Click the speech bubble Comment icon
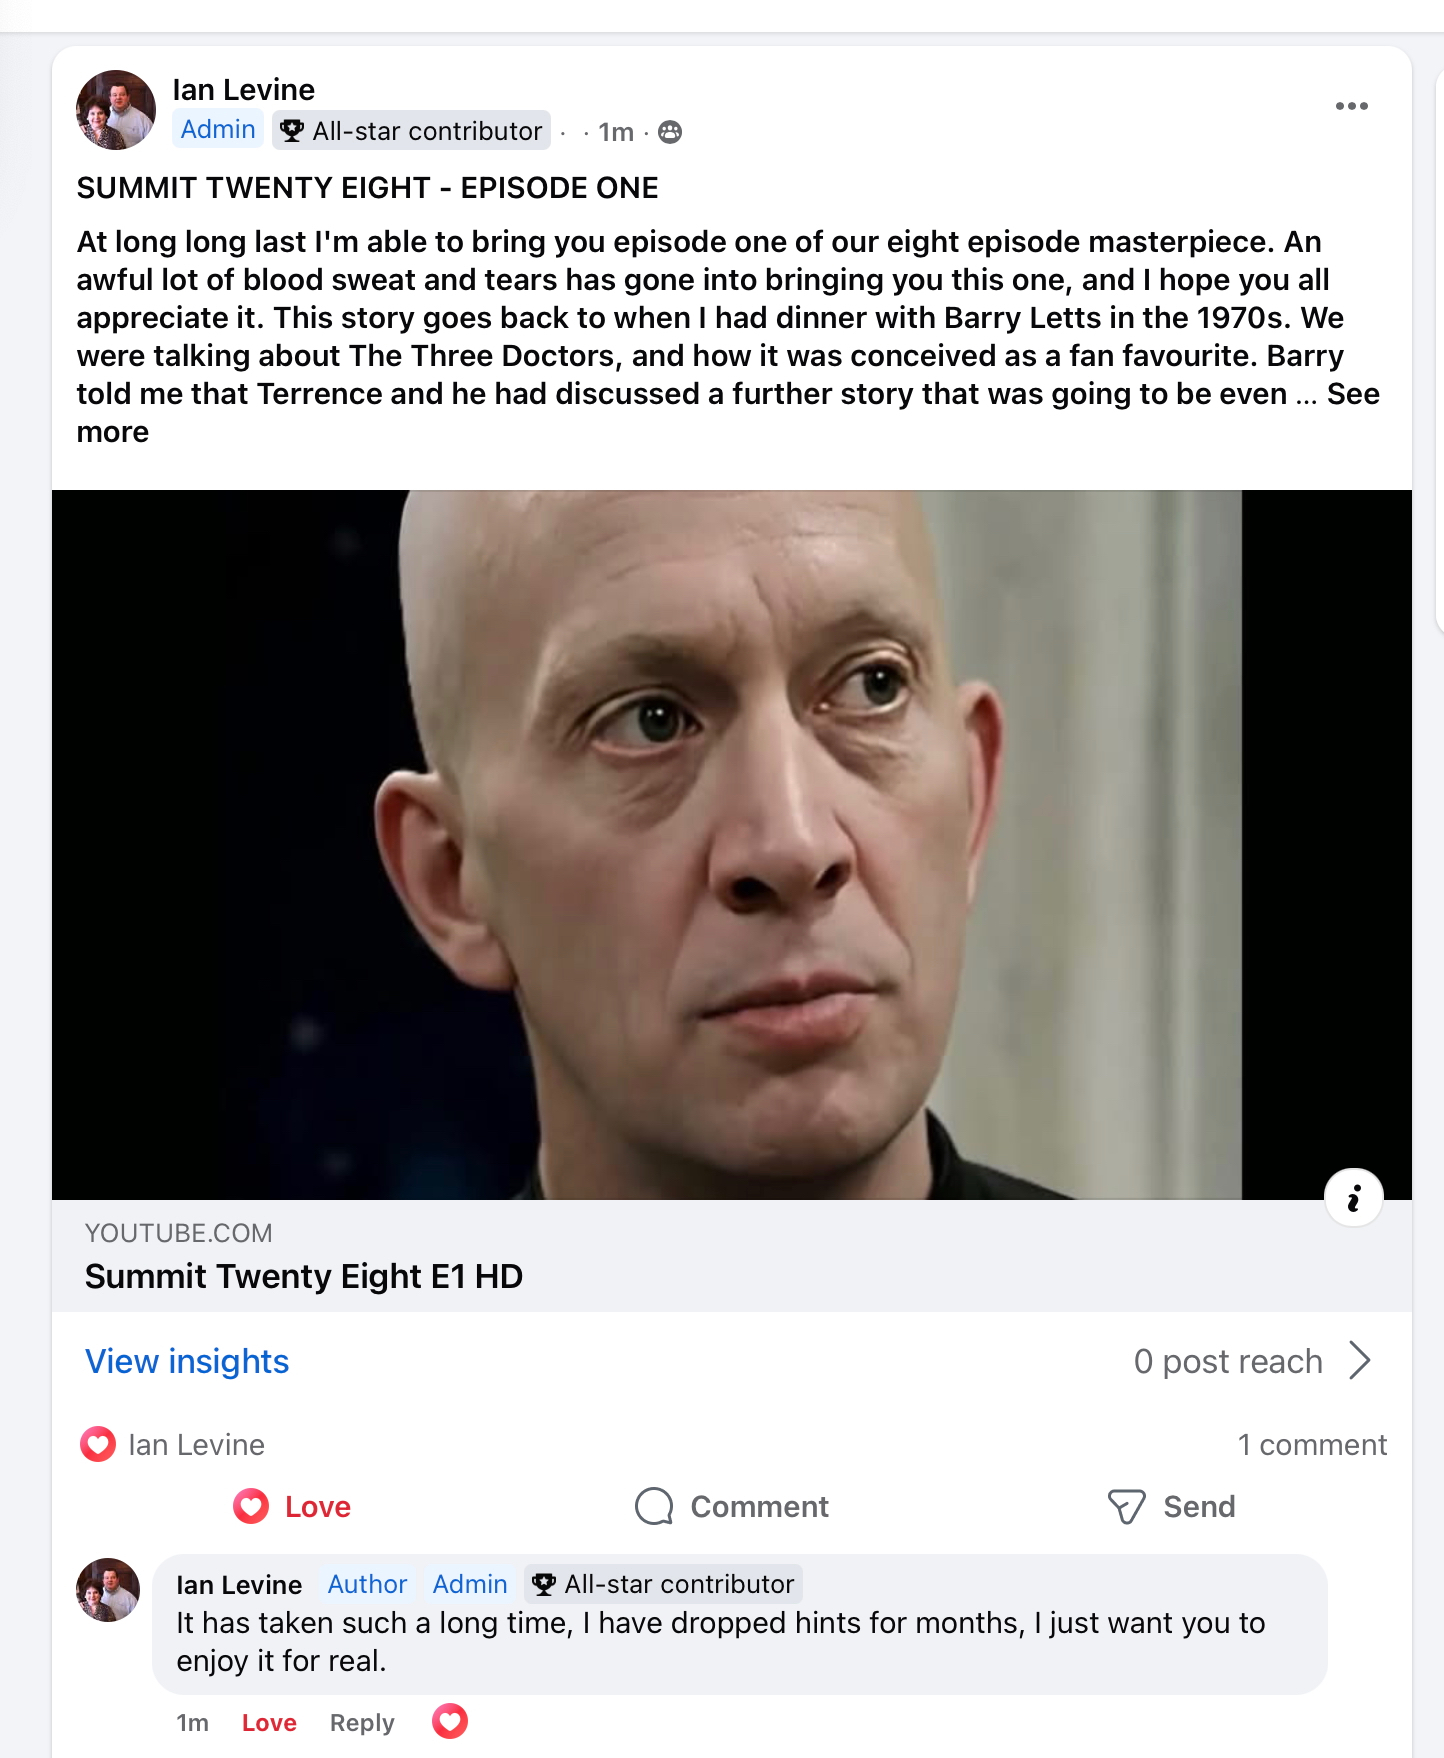The height and width of the screenshot is (1758, 1444). (654, 1506)
